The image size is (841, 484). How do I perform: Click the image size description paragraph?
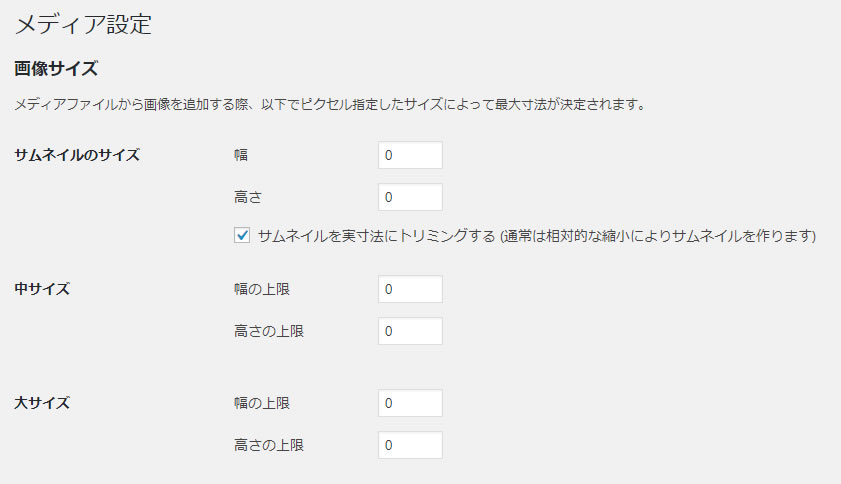(328, 104)
